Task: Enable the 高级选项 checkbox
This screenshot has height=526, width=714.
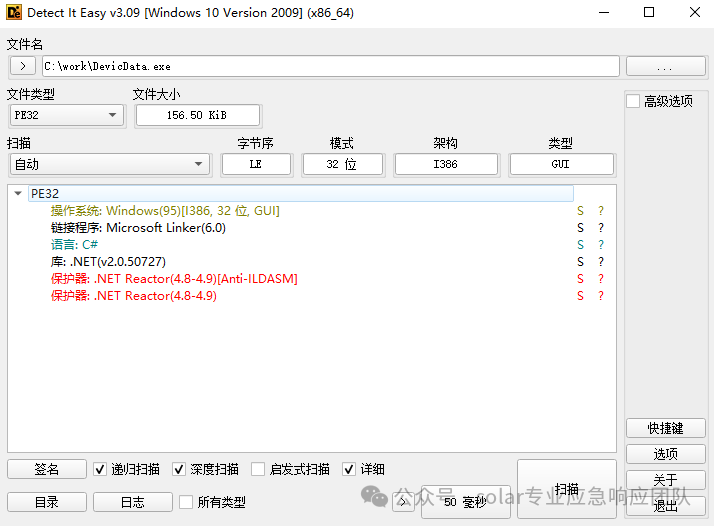Action: tap(633, 101)
